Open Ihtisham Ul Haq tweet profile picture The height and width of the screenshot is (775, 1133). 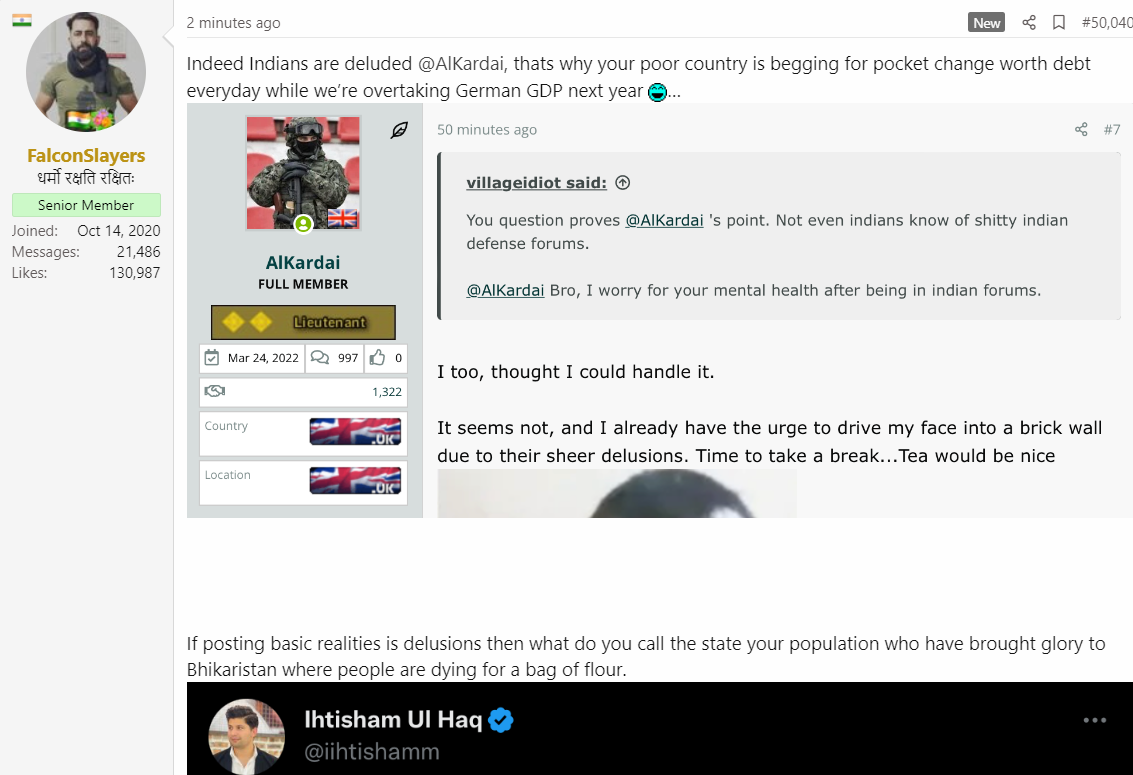(246, 737)
